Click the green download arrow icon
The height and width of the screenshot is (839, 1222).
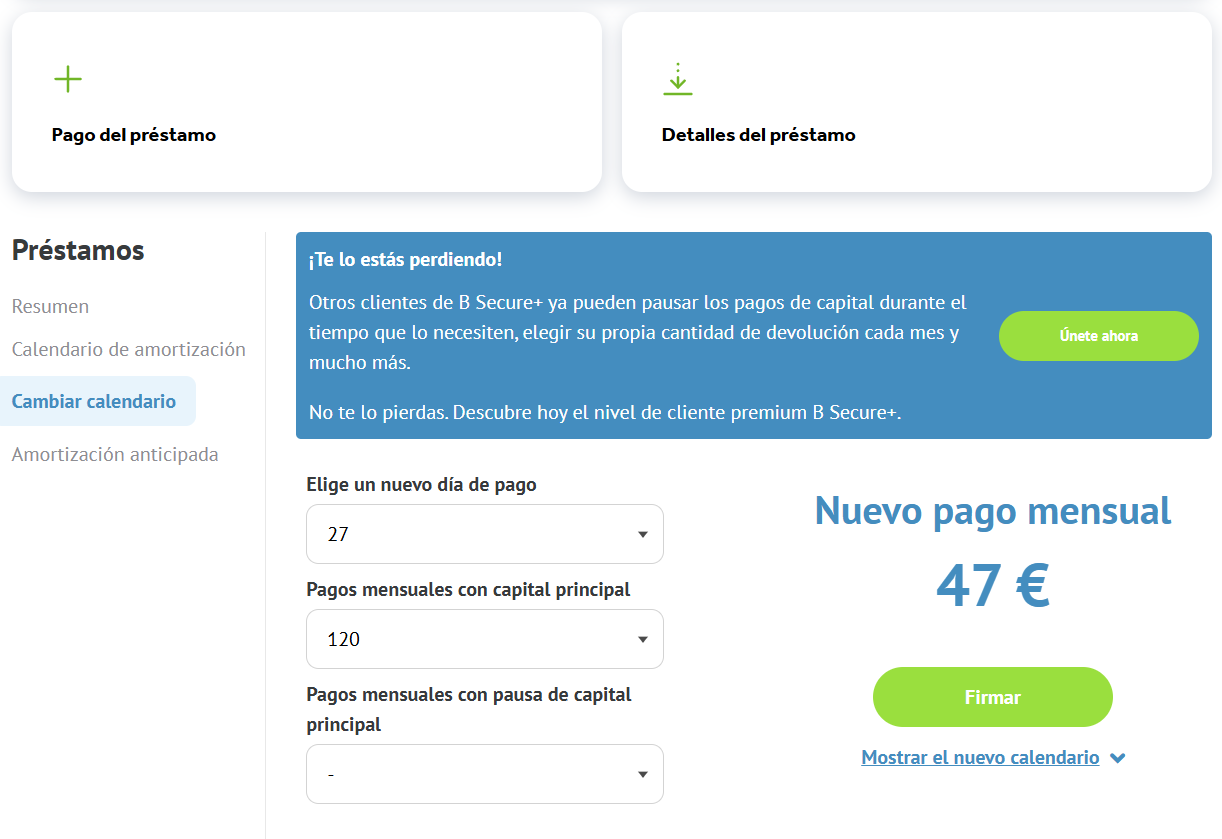[677, 79]
